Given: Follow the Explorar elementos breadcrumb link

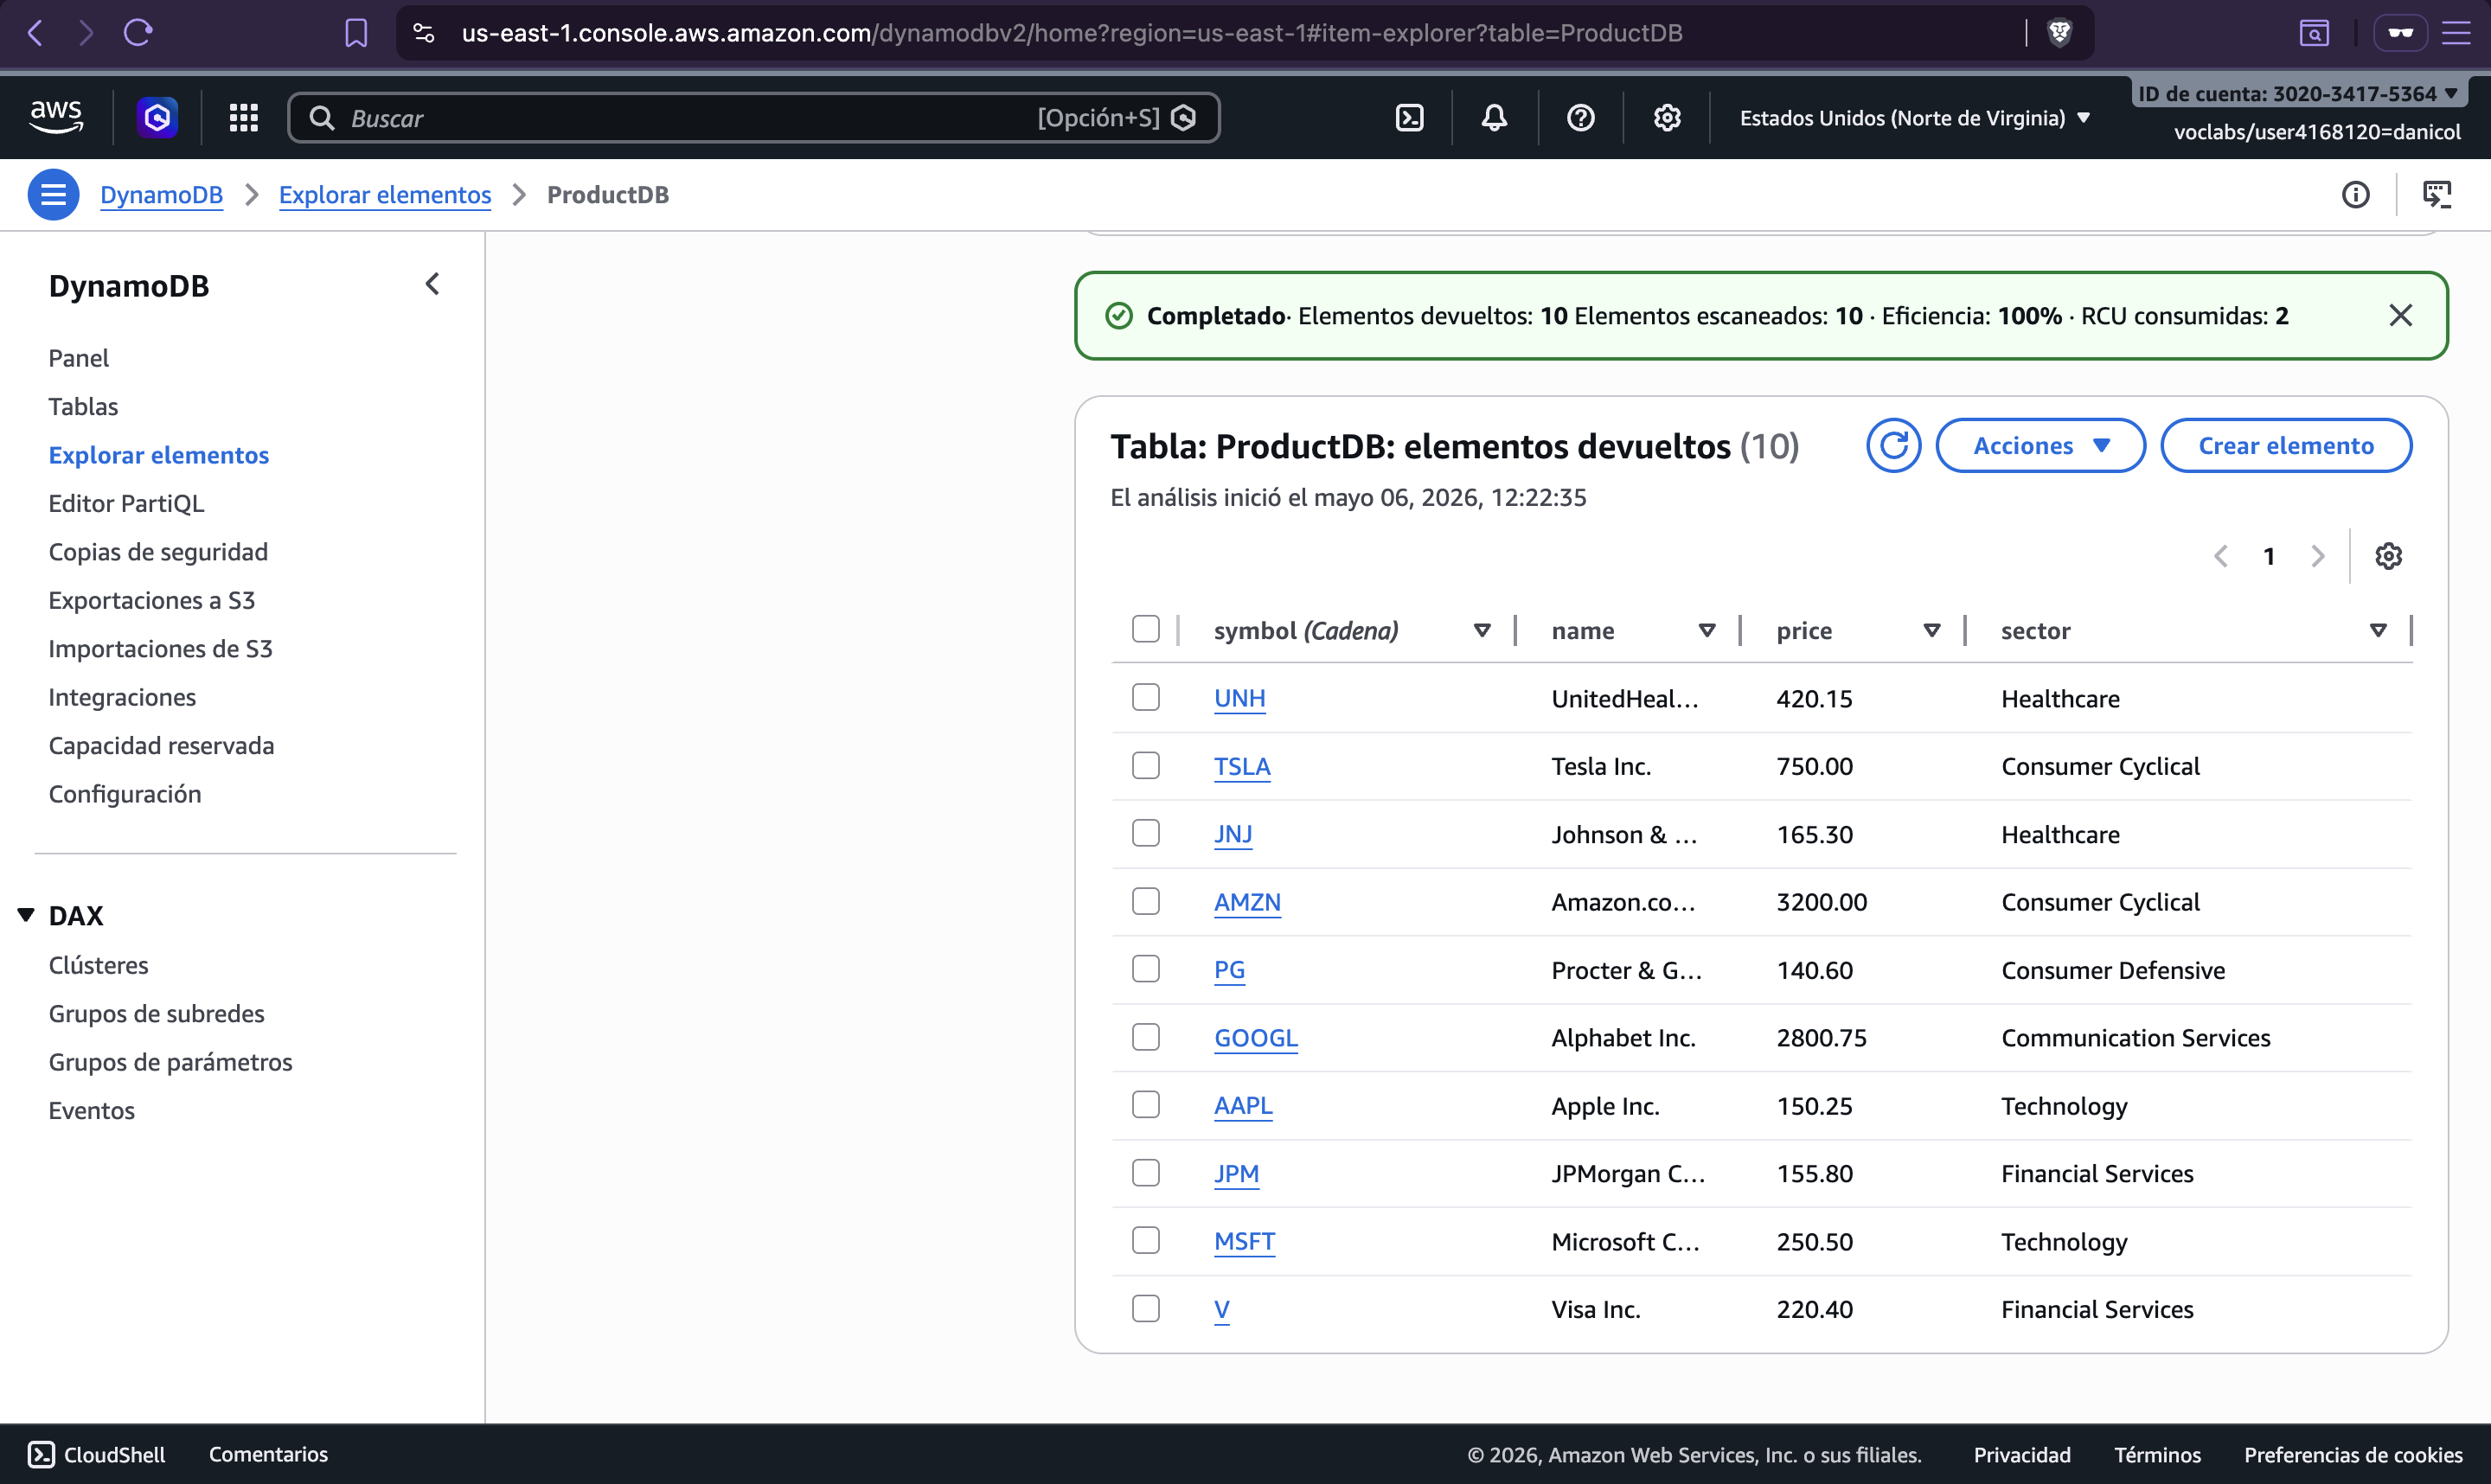Looking at the screenshot, I should click(385, 195).
